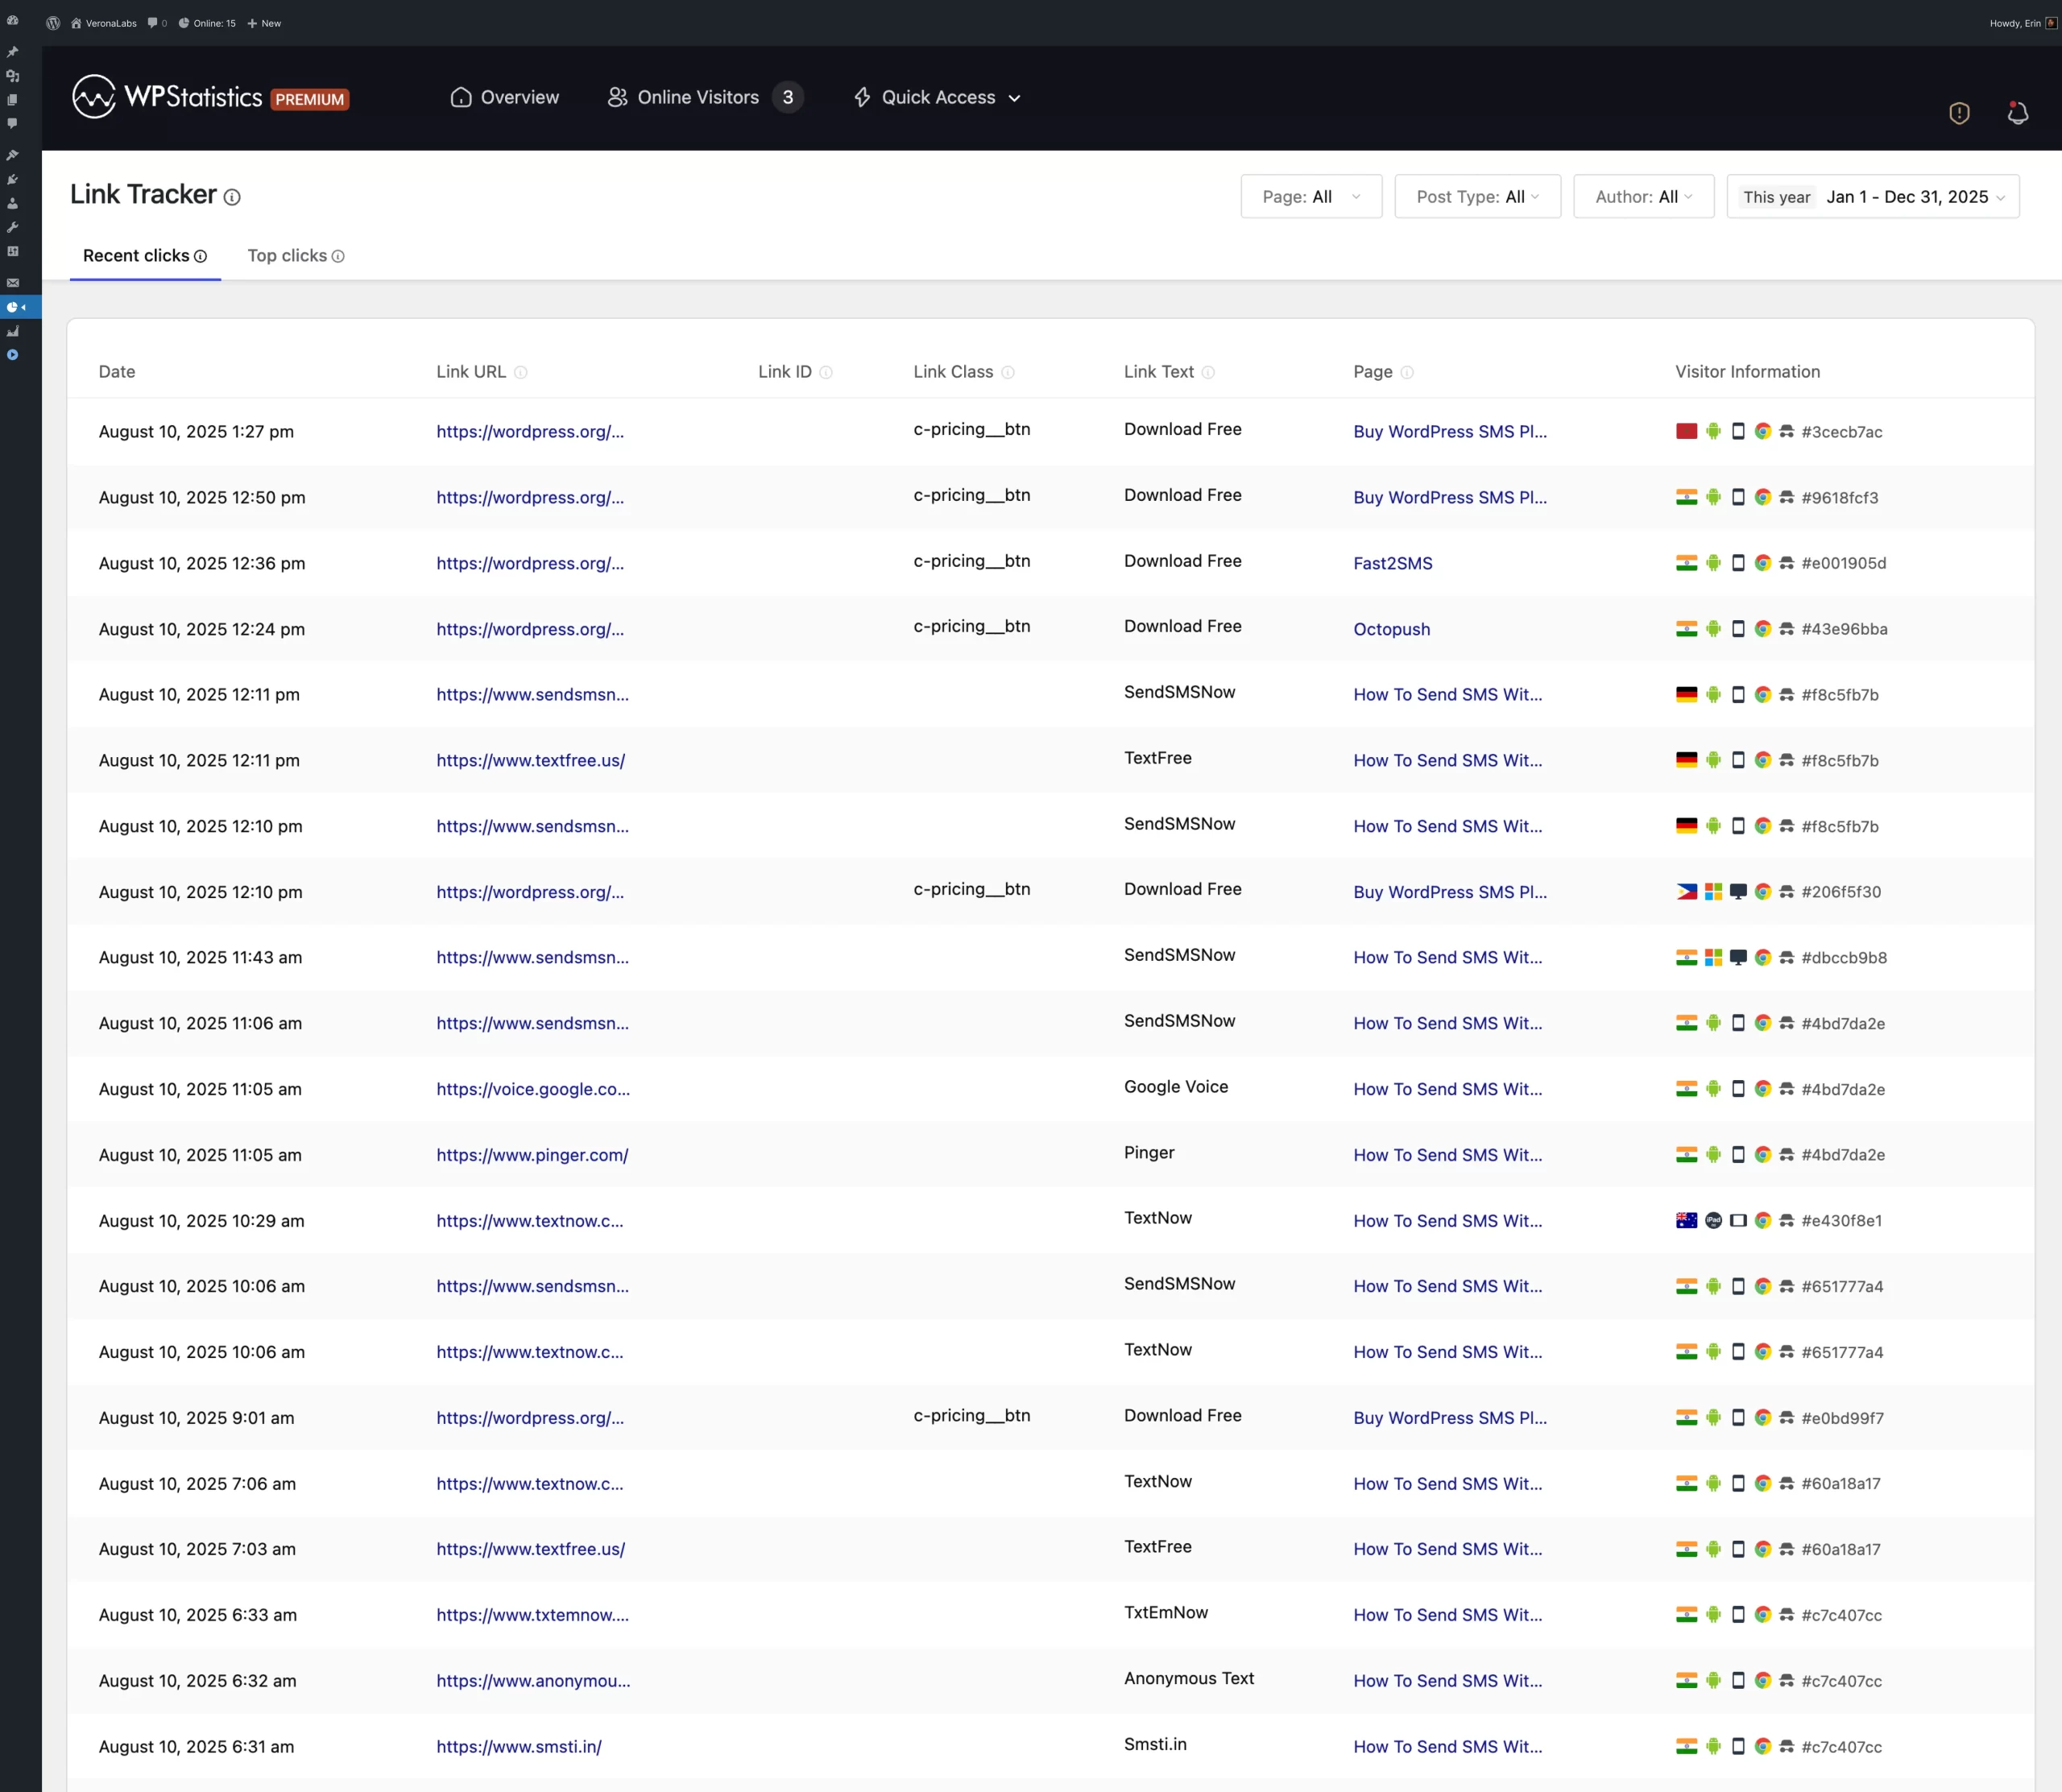The image size is (2062, 1792).
Task: Open the Octopush page link
Action: [1392, 629]
